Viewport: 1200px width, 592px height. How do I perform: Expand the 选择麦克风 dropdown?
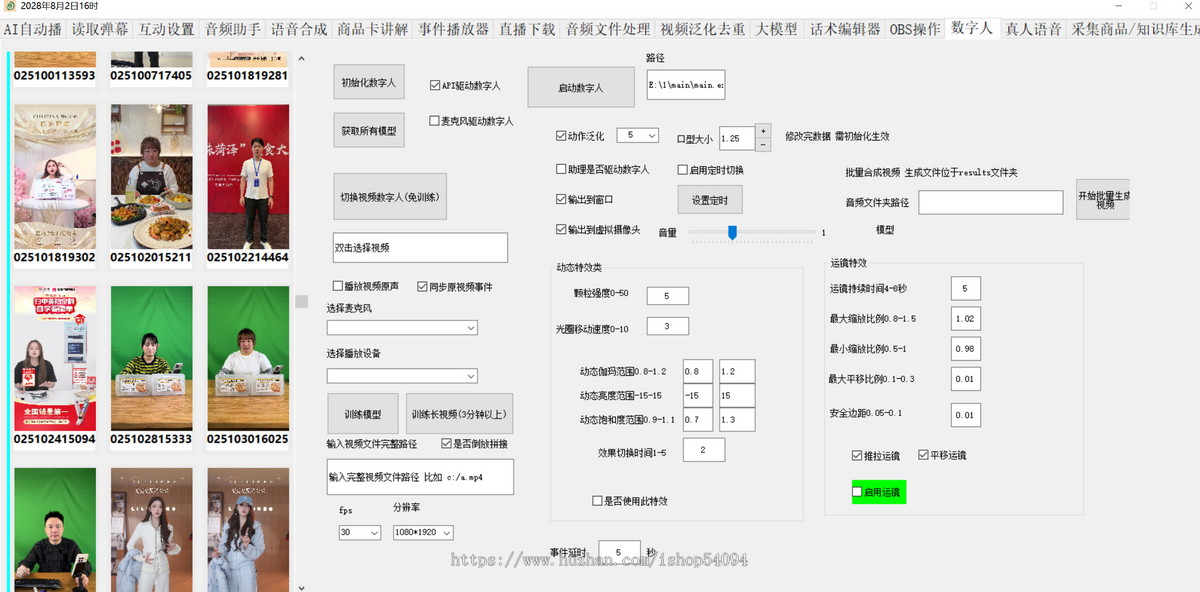coord(402,327)
